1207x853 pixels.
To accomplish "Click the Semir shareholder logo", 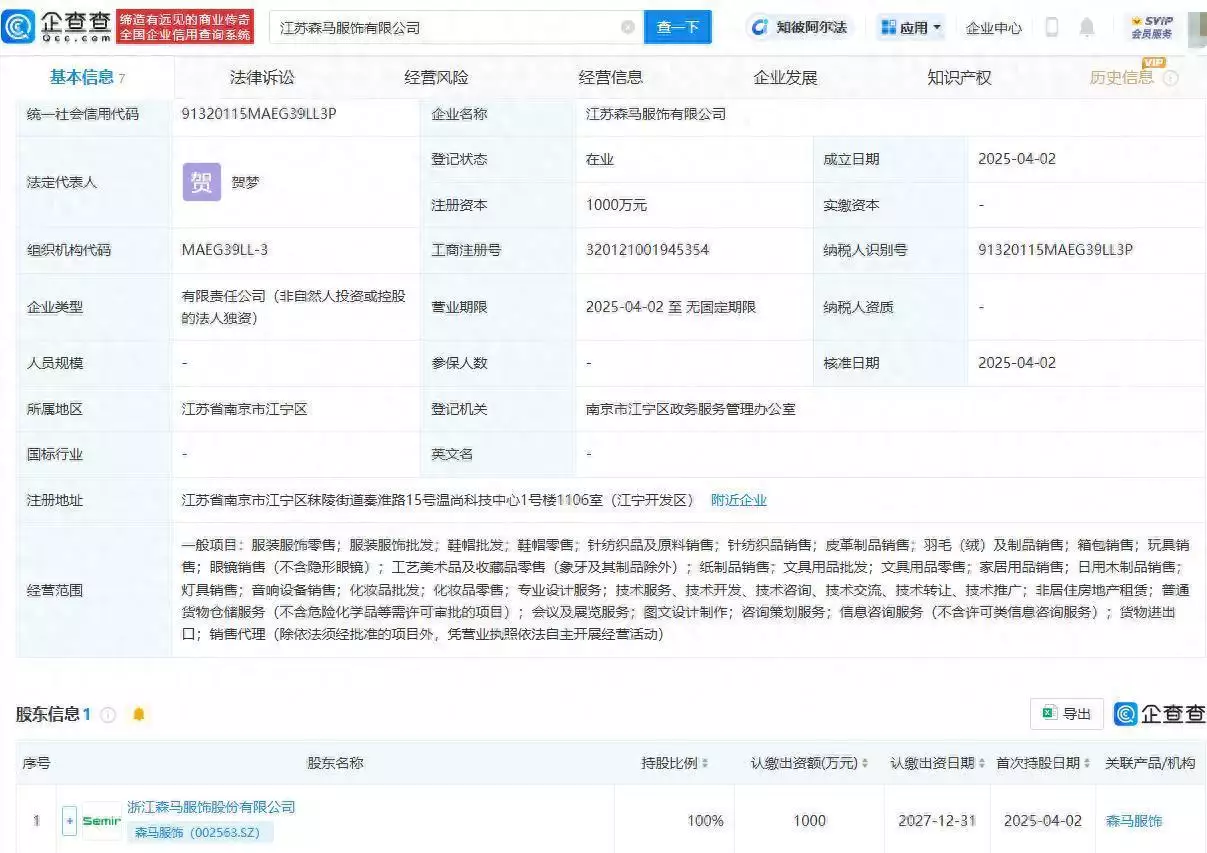I will [x=102, y=821].
